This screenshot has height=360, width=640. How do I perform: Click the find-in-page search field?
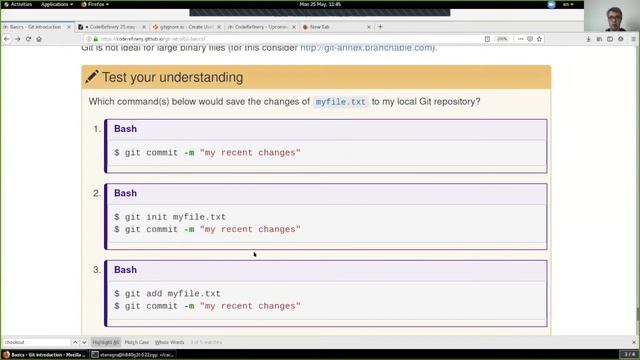(37, 342)
